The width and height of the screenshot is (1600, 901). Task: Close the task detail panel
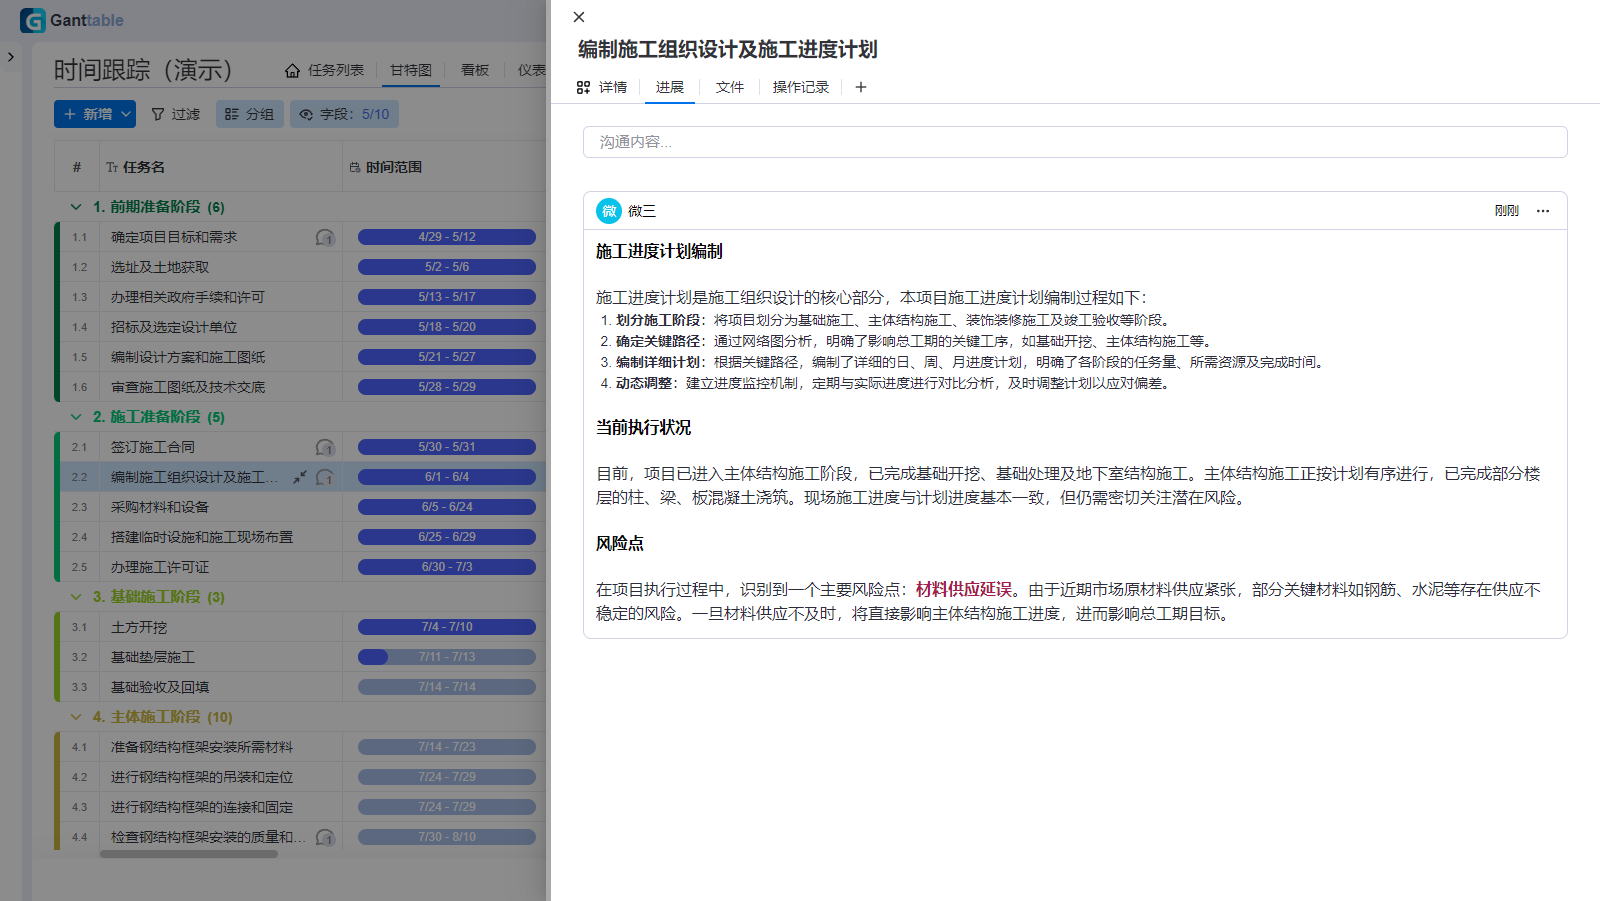(x=579, y=17)
